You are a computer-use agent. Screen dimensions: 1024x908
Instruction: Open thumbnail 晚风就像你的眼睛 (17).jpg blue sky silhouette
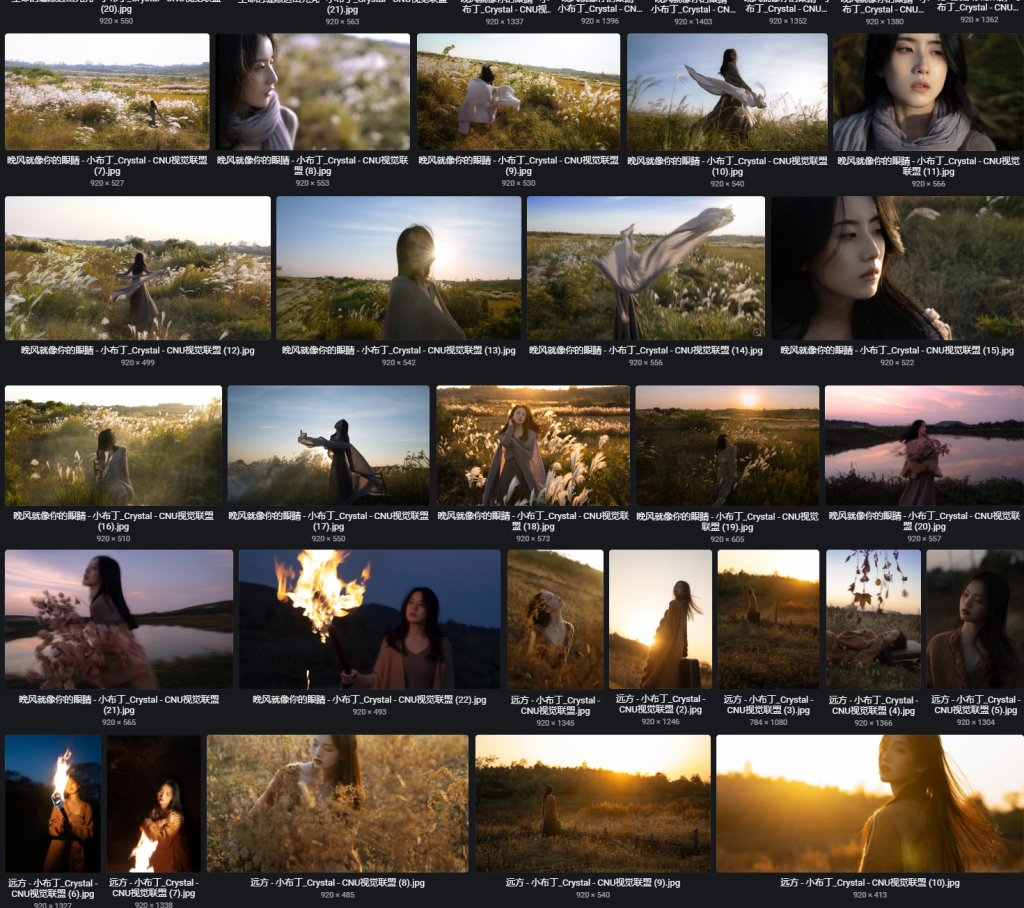coord(328,446)
